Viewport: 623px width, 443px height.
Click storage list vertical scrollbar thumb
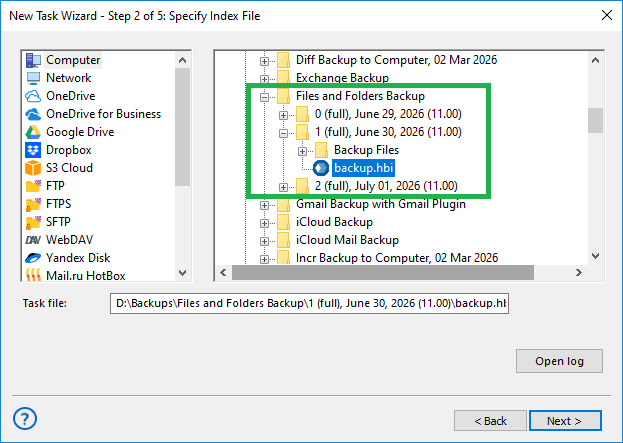coord(182,127)
